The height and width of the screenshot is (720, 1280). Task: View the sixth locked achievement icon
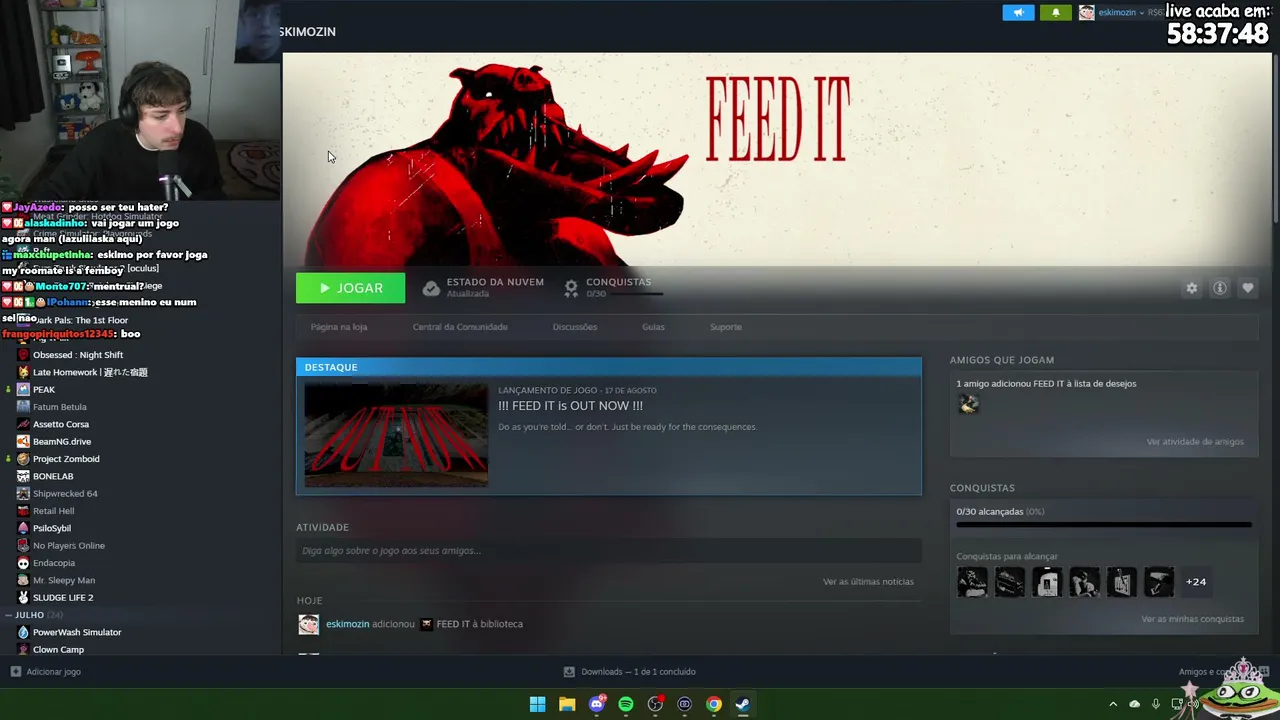coord(1159,582)
